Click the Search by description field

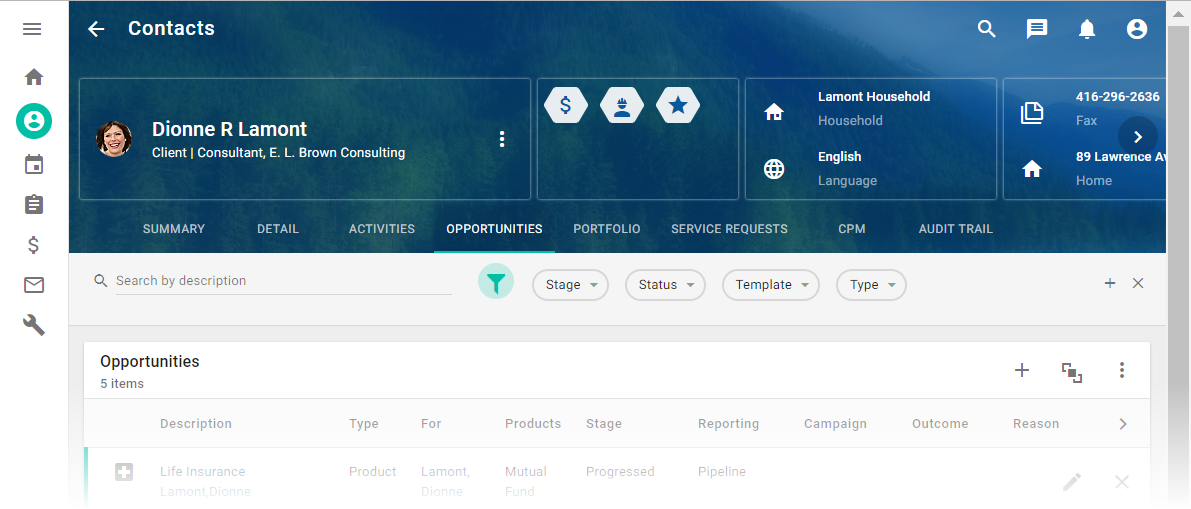click(x=282, y=281)
